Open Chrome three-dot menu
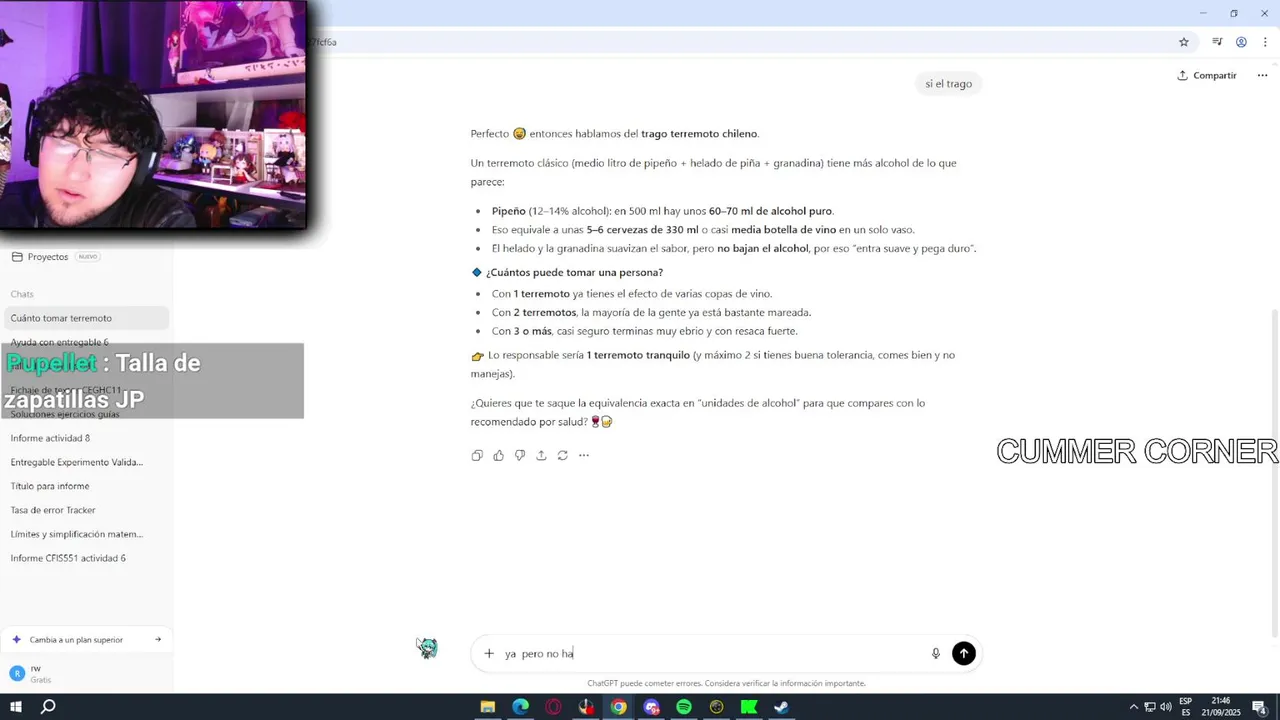Image resolution: width=1280 pixels, height=720 pixels. tap(1265, 42)
